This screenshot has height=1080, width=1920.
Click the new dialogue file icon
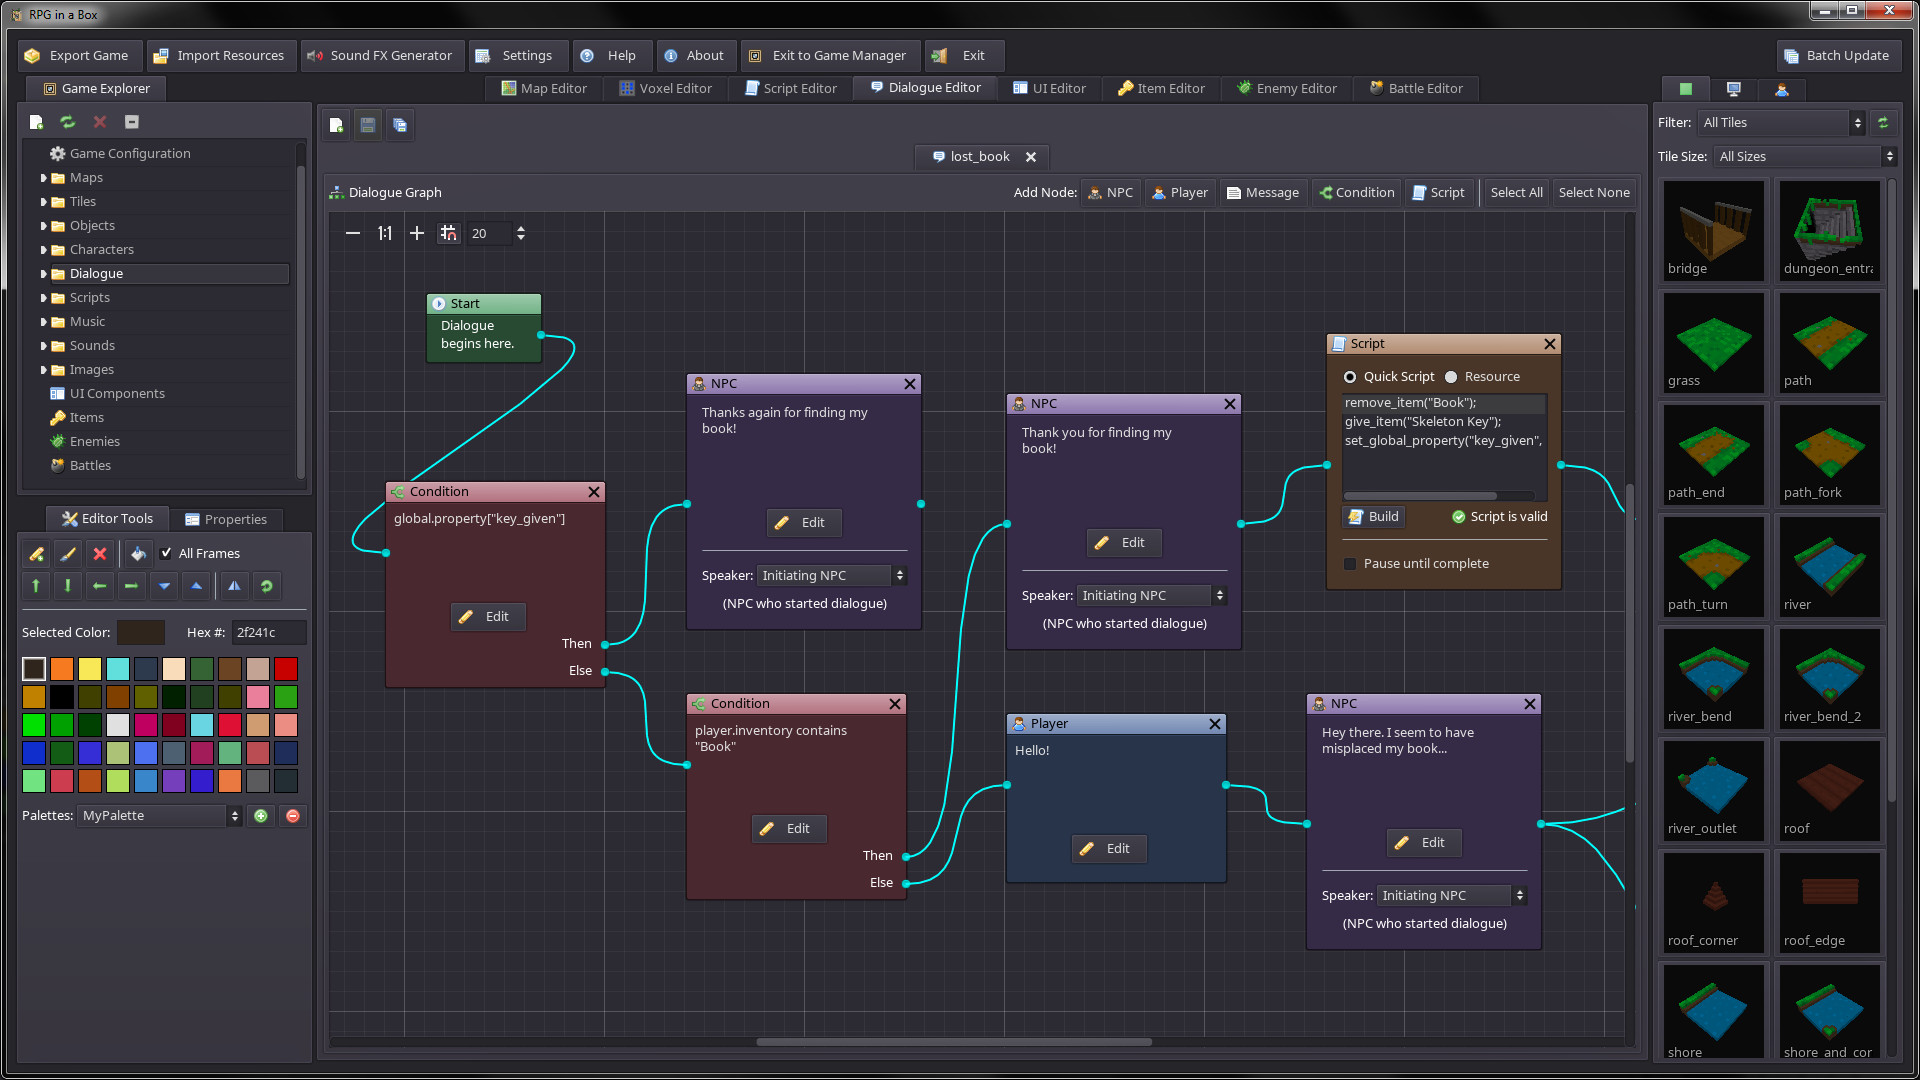coord(336,125)
